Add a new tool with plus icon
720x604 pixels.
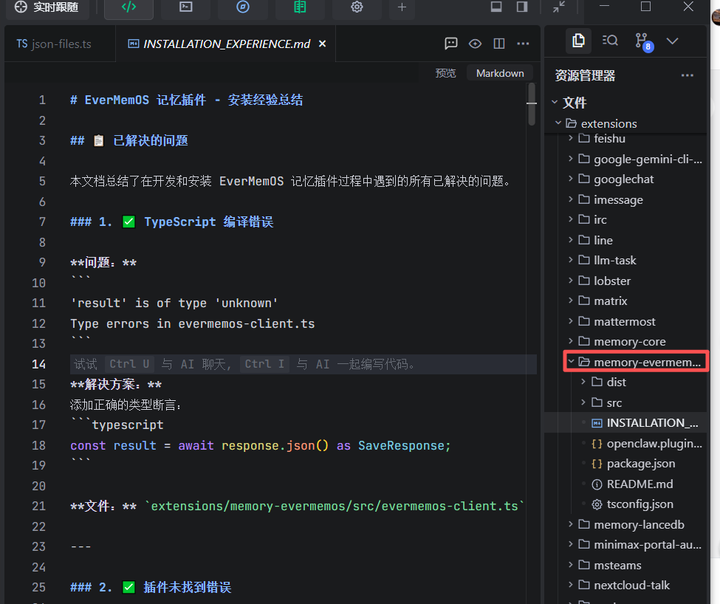(x=402, y=7)
